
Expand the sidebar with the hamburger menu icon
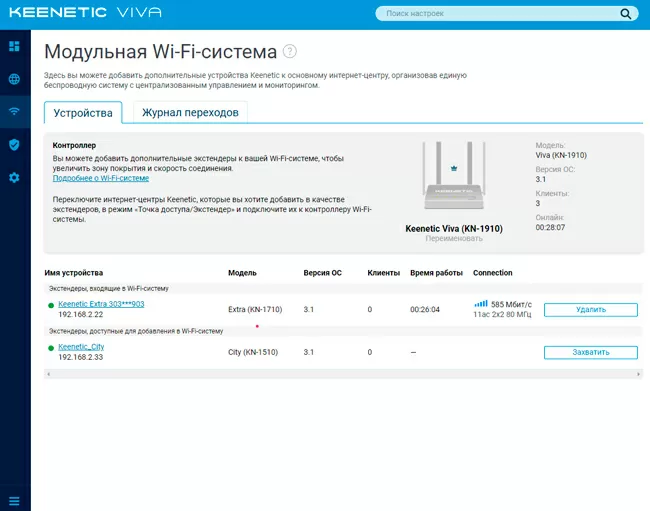14,500
